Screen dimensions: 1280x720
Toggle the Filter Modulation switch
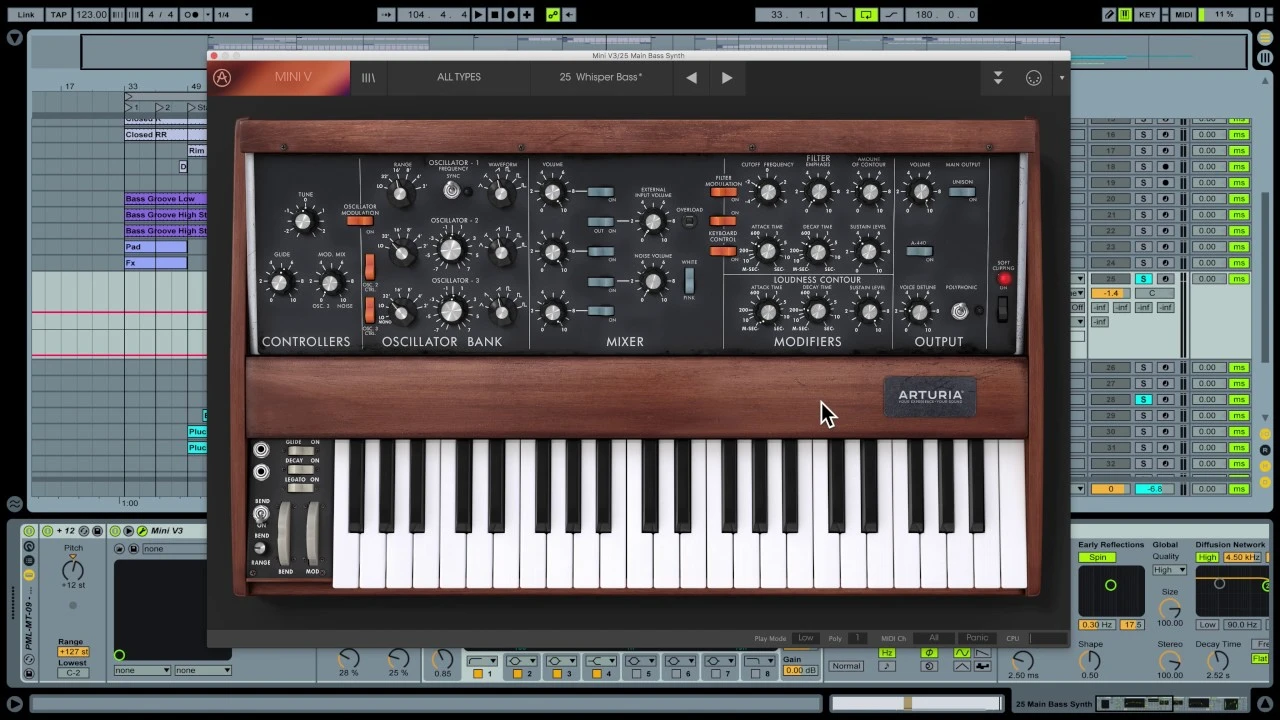722,192
